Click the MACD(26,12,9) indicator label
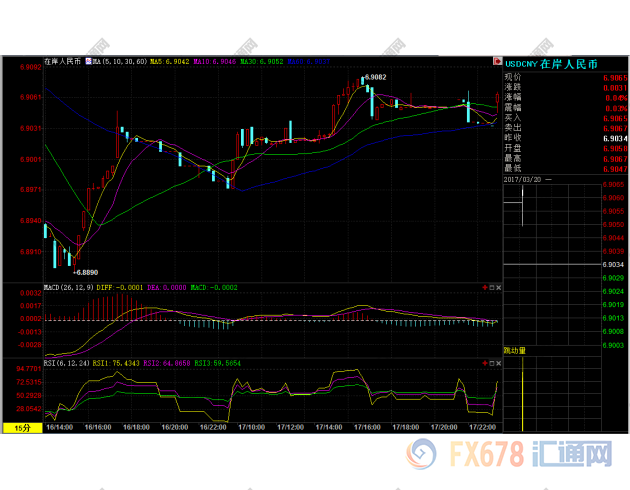The image size is (630, 490). pyautogui.click(x=69, y=288)
